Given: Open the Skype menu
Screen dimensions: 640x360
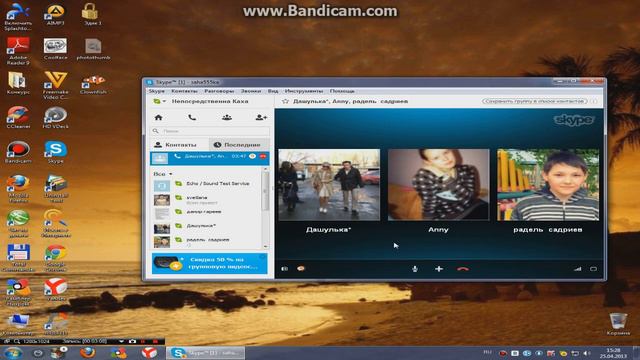Looking at the screenshot, I should point(156,91).
